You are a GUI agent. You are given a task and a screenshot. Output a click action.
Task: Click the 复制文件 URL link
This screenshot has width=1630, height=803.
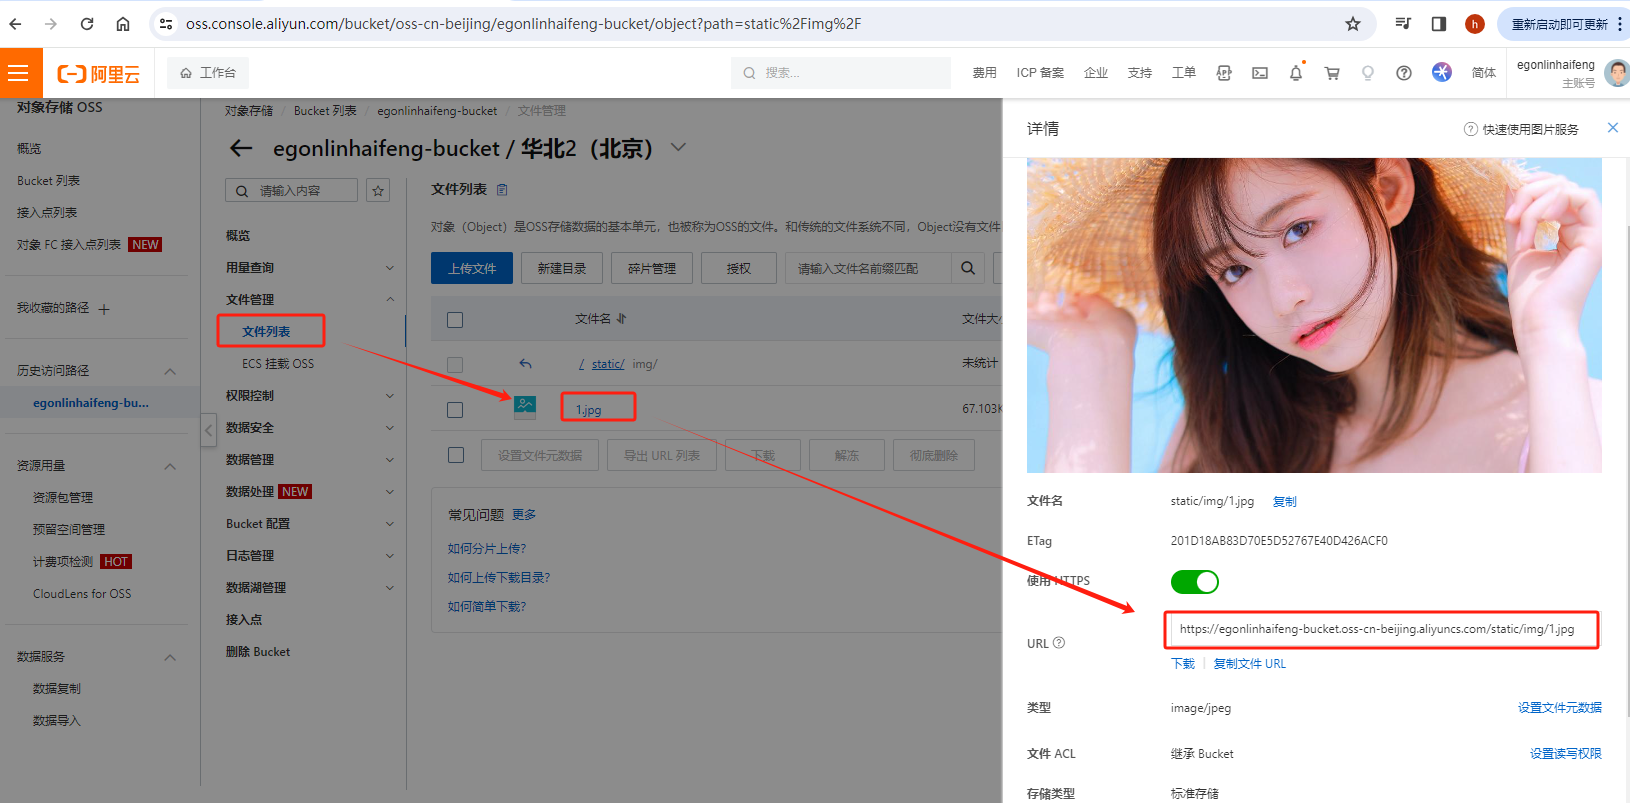[x=1249, y=664]
